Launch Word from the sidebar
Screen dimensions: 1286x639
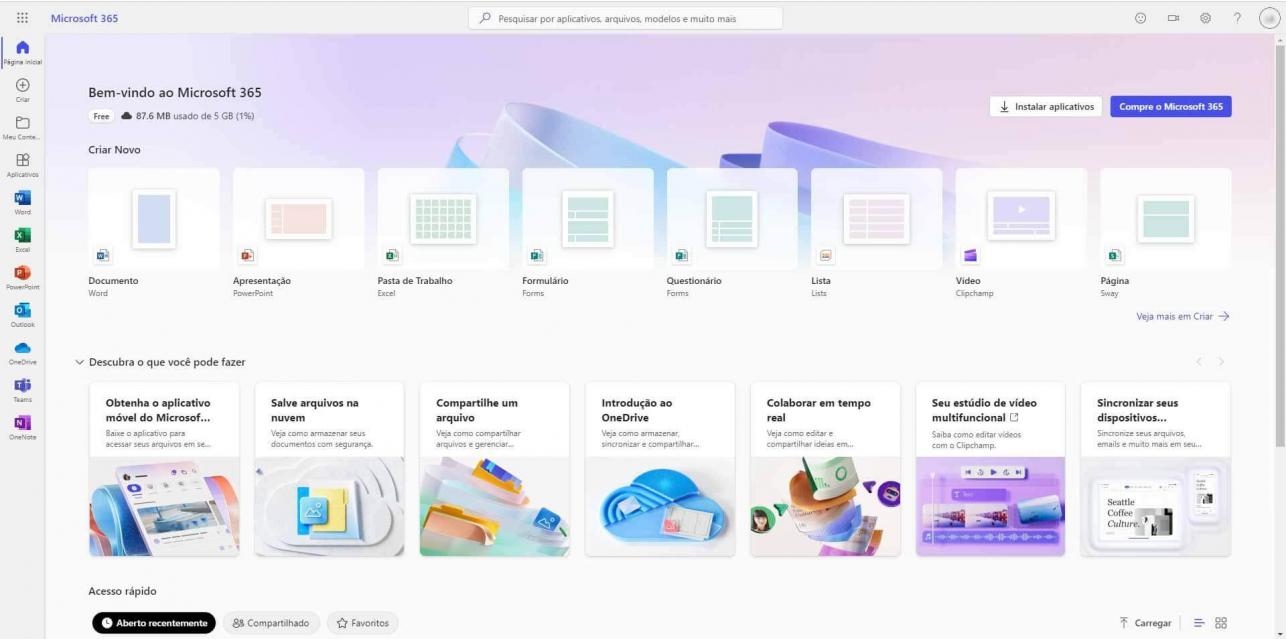click(x=22, y=201)
